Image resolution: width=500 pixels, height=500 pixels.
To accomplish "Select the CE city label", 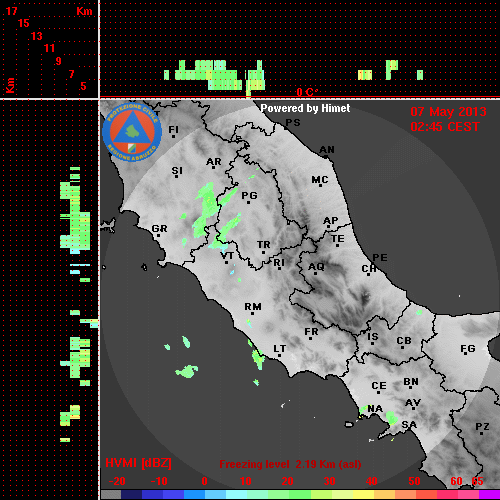I will pos(379,386).
